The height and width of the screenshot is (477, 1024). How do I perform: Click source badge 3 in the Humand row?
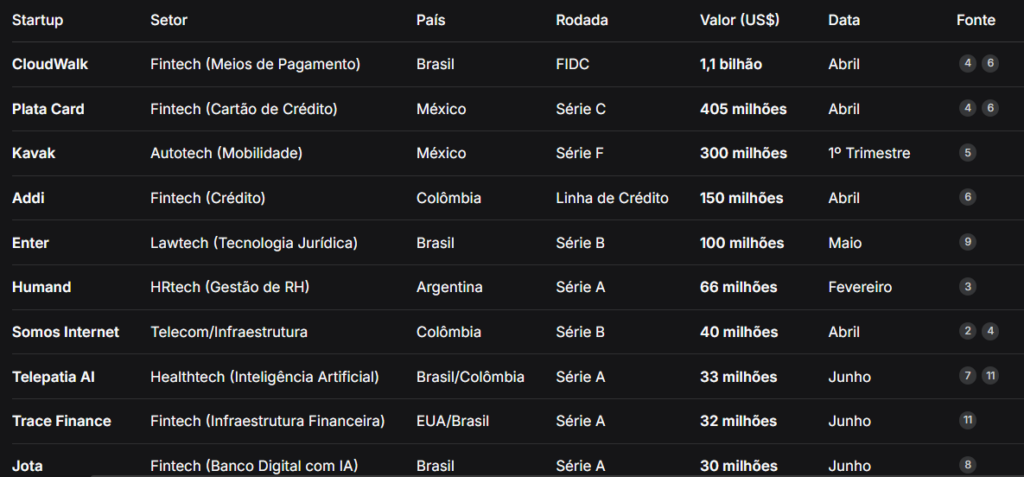coord(968,287)
